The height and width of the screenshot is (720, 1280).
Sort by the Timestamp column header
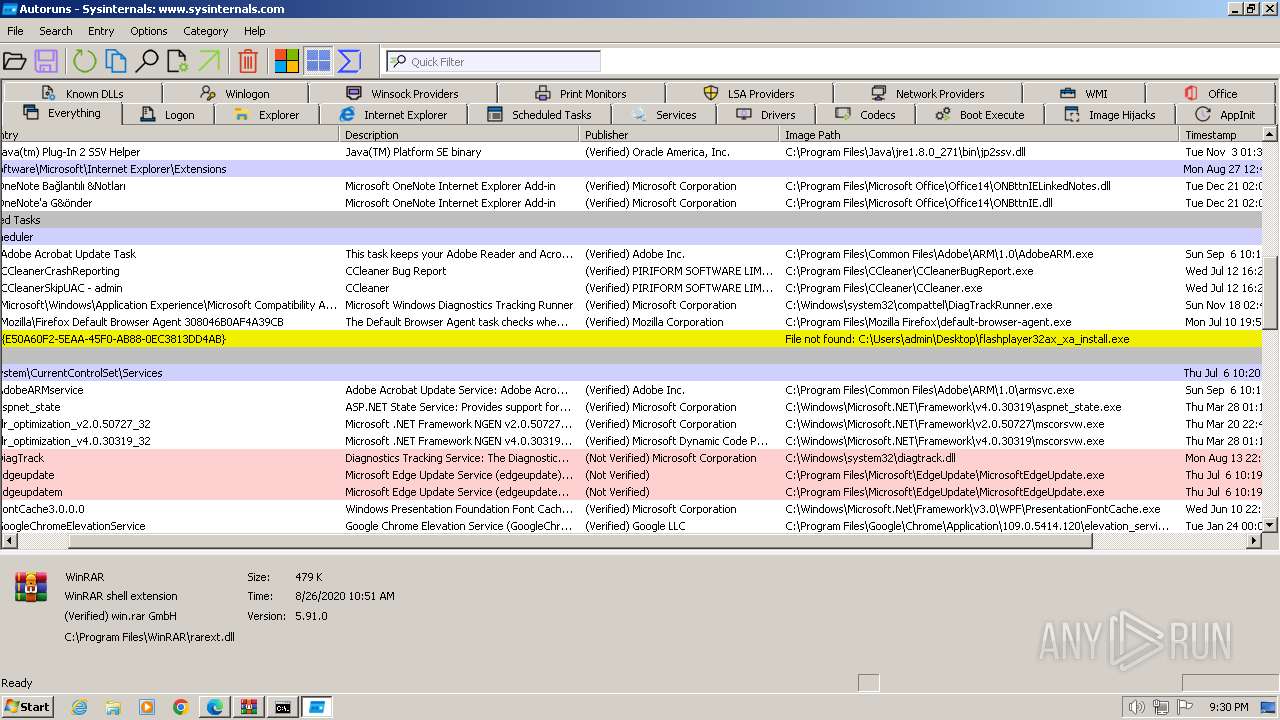[1221, 134]
